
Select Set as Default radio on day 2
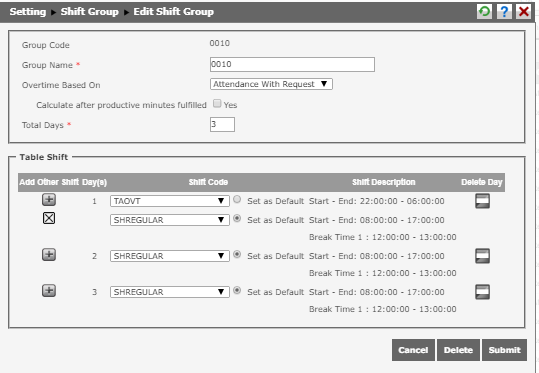click(237, 254)
